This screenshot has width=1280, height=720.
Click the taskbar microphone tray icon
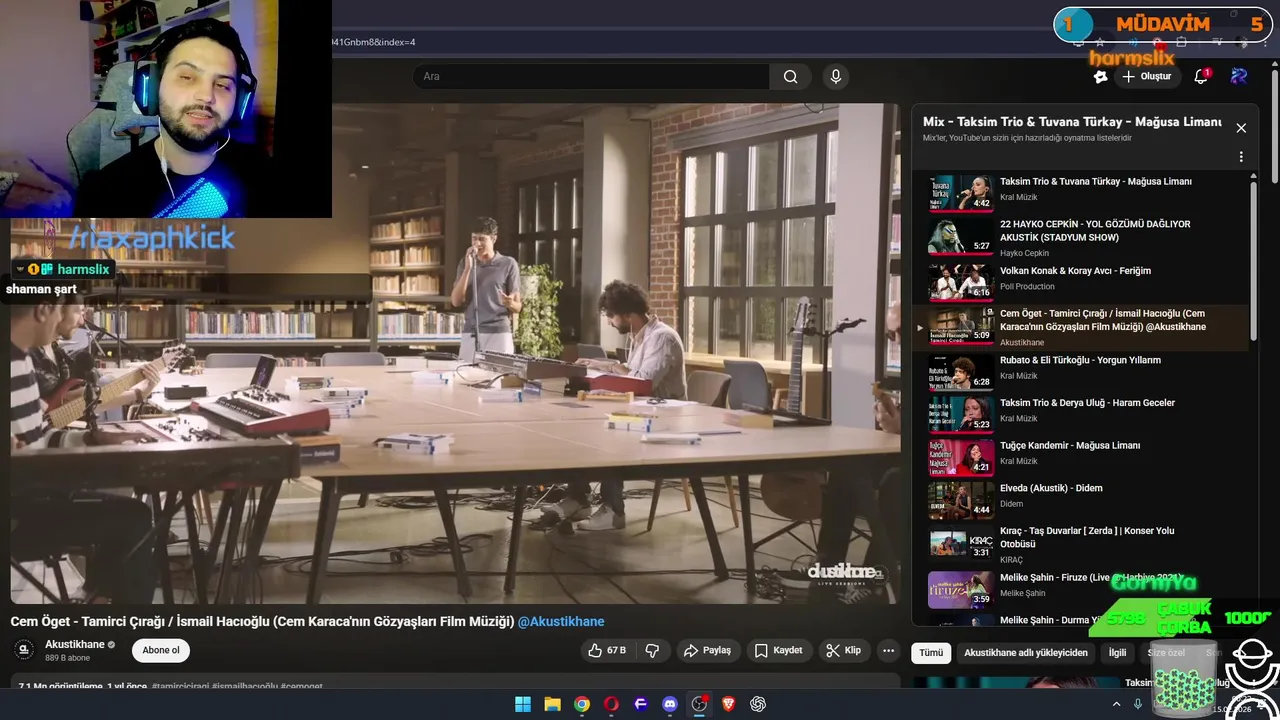[1137, 704]
